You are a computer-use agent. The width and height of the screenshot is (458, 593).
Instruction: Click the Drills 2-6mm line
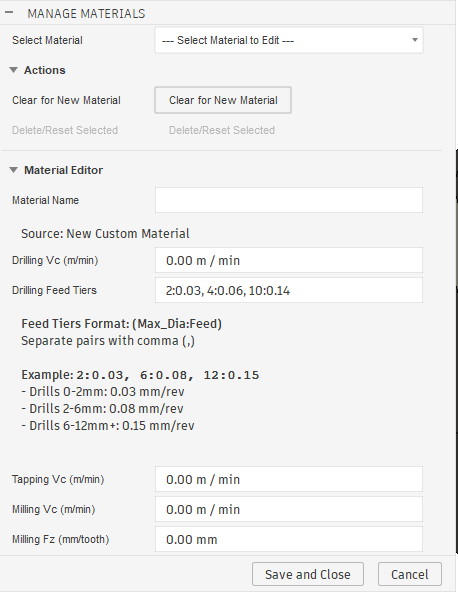pos(102,408)
